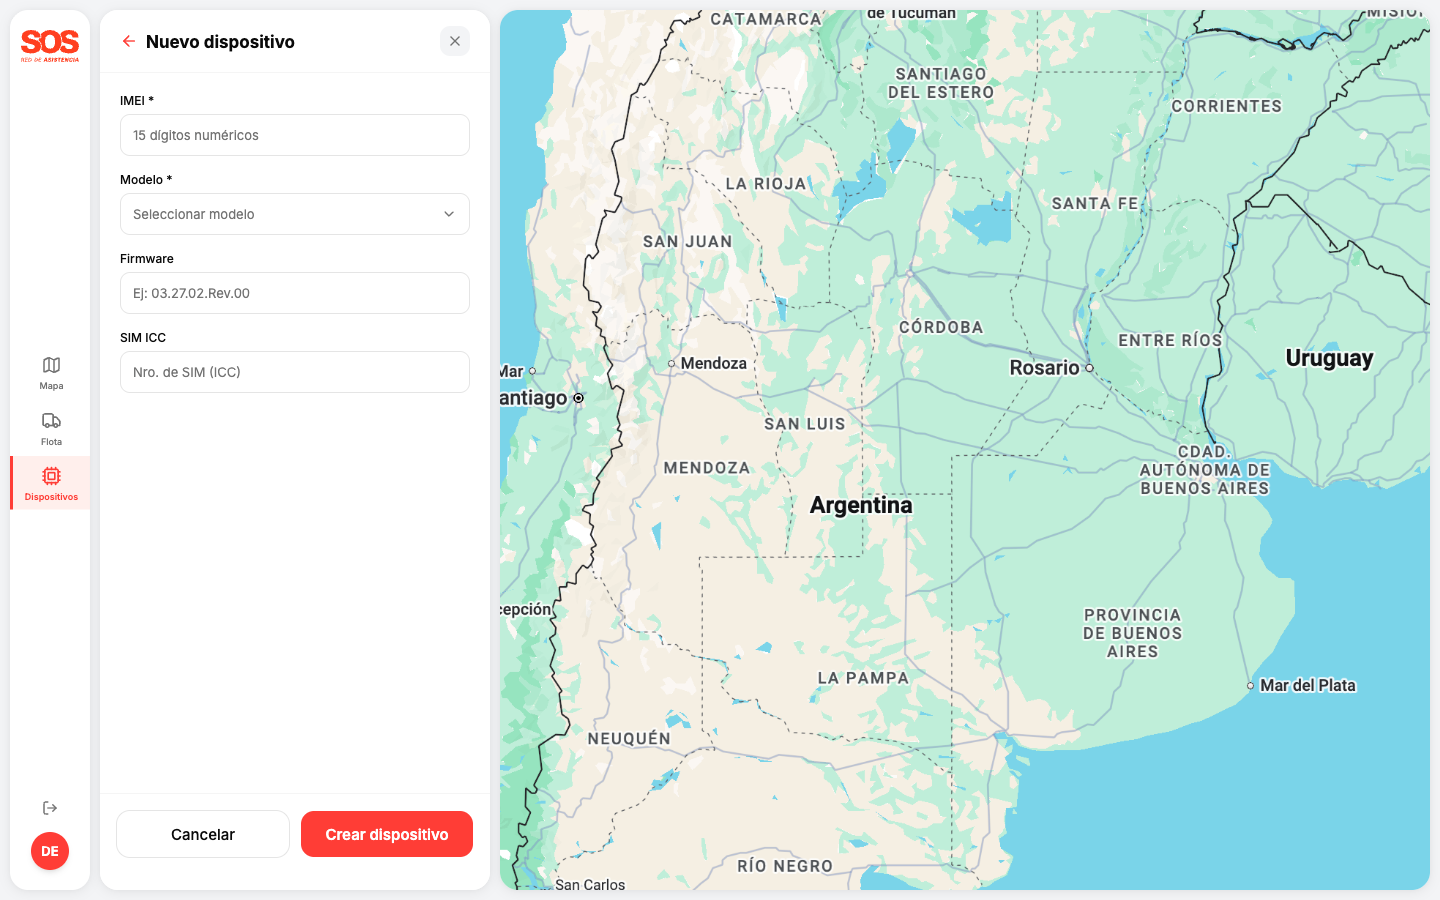Click Mendoza city marker on map
Viewport: 1440px width, 900px height.
672,364
